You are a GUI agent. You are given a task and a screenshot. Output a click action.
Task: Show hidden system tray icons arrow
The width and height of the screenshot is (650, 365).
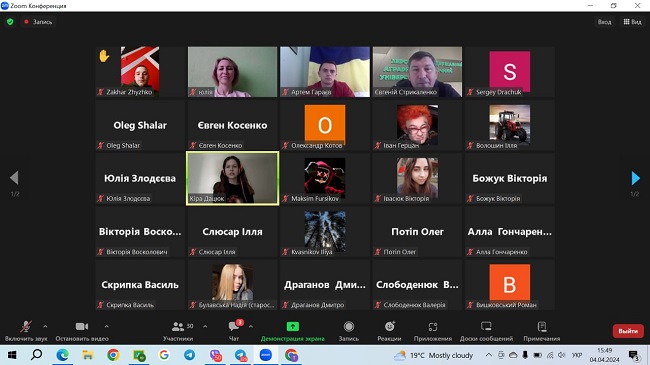pos(489,355)
